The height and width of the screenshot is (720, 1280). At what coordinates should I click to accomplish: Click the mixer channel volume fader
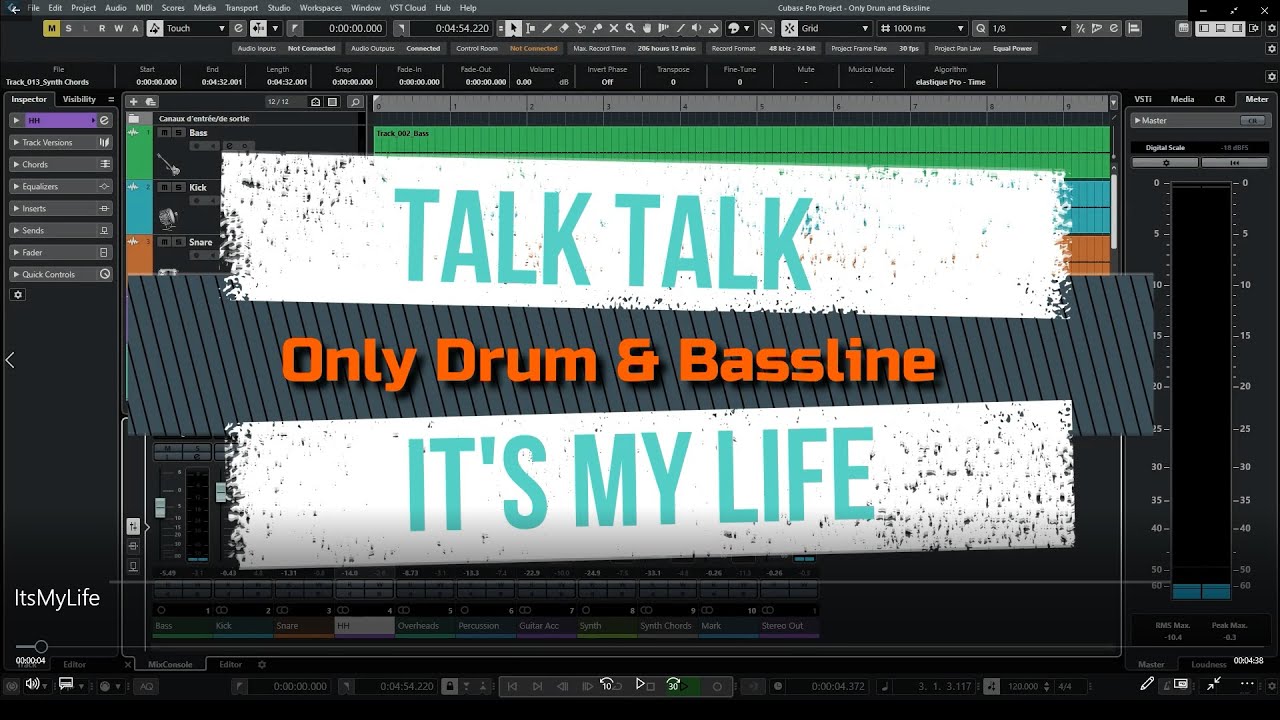tap(159, 507)
